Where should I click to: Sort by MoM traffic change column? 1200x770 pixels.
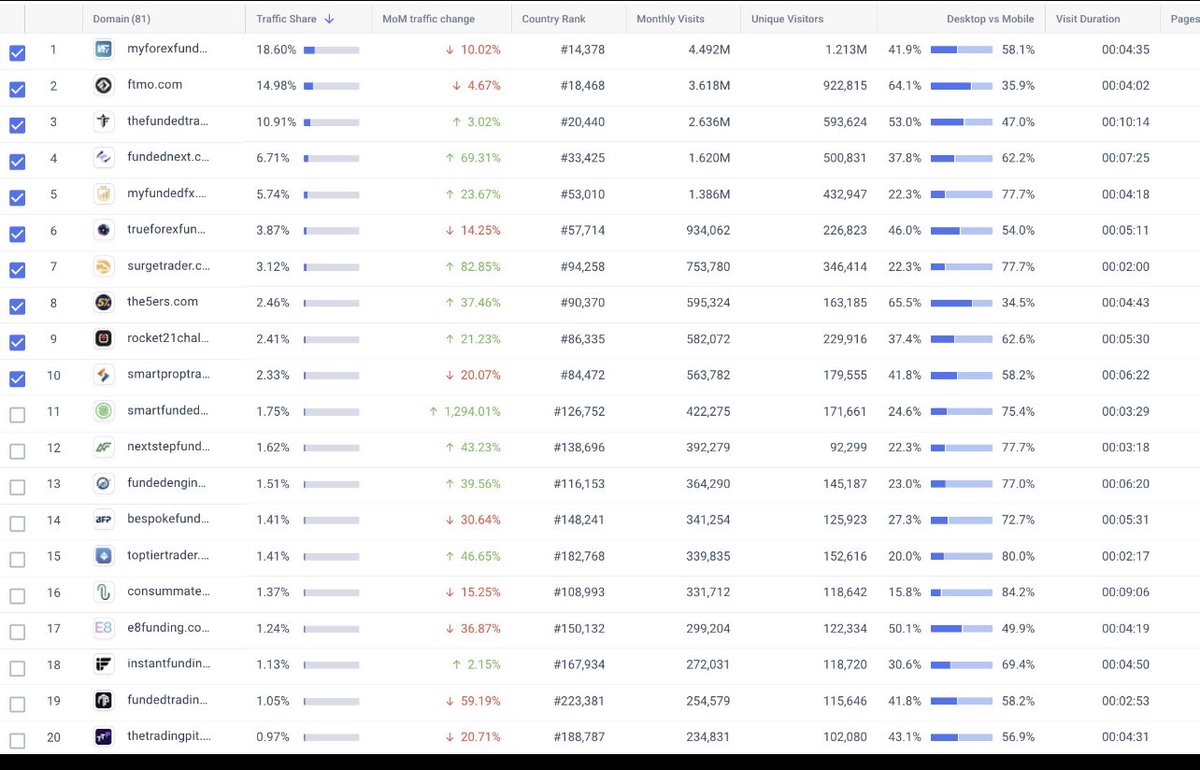tap(428, 19)
